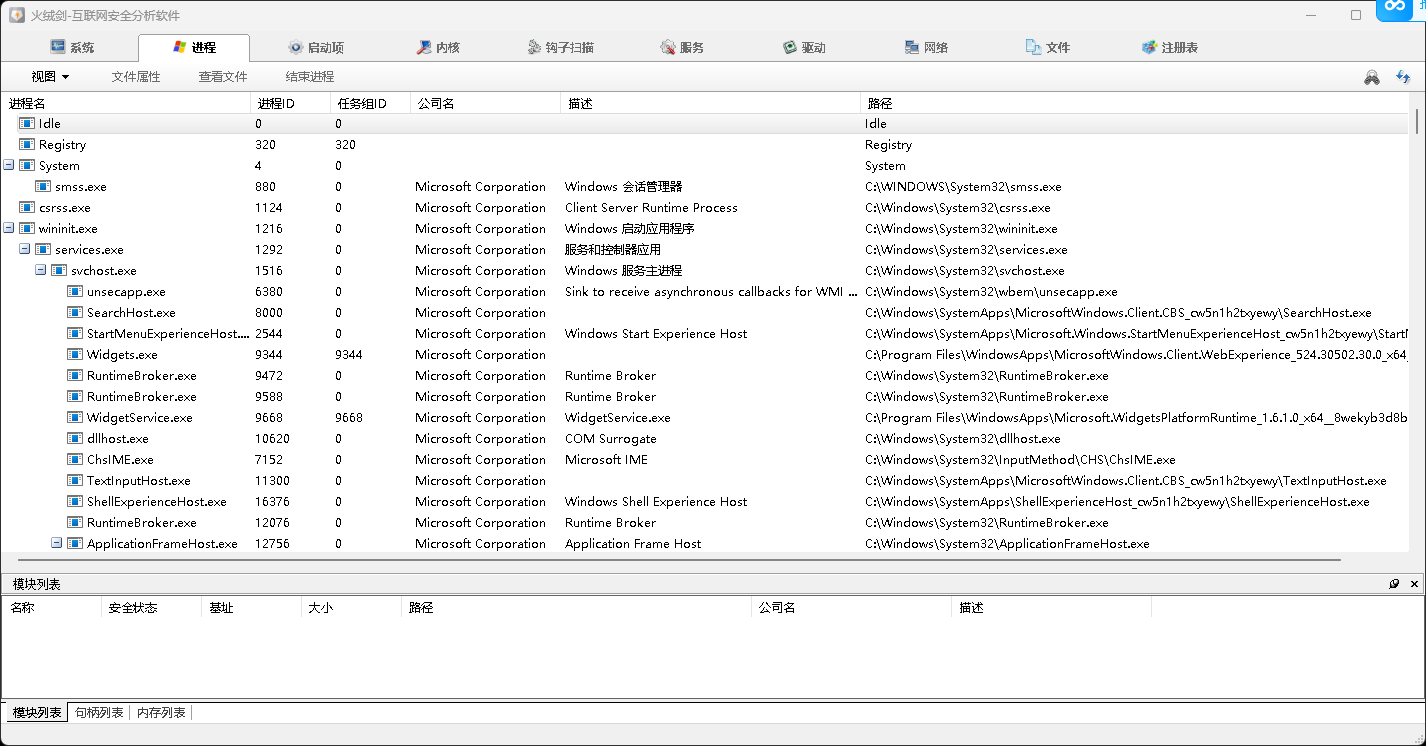This screenshot has height=746, width=1426.
Task: Sort by the 进程名 column header
Action: 126,103
